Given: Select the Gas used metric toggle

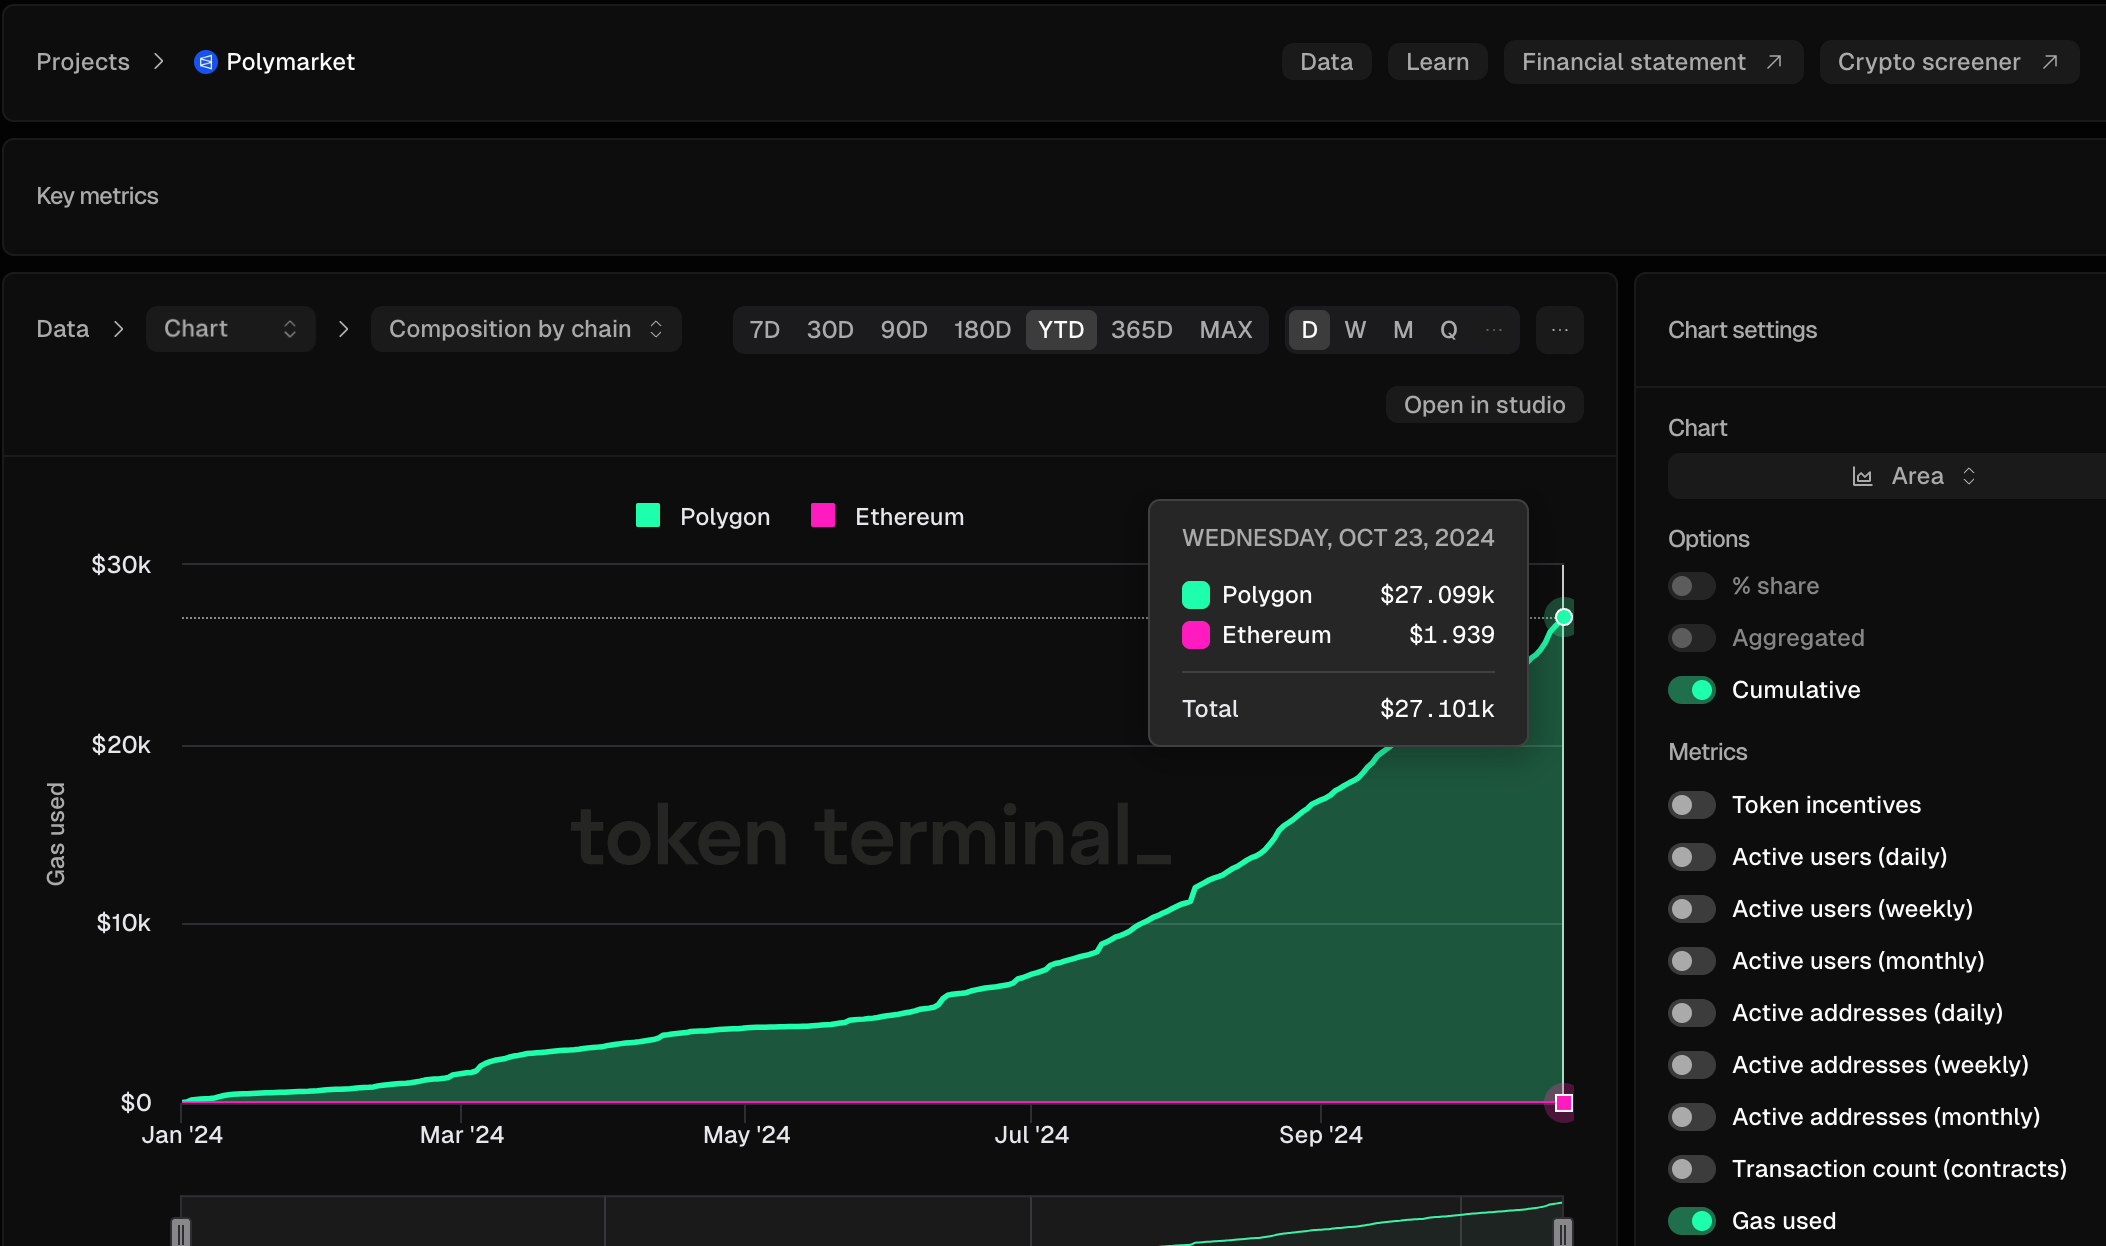Looking at the screenshot, I should 1692,1219.
